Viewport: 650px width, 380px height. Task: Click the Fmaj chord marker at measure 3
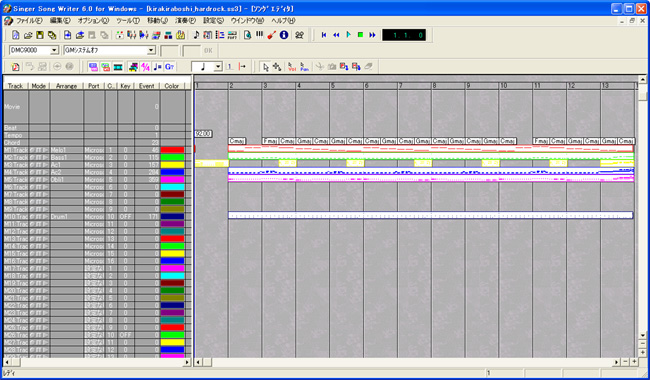point(270,141)
